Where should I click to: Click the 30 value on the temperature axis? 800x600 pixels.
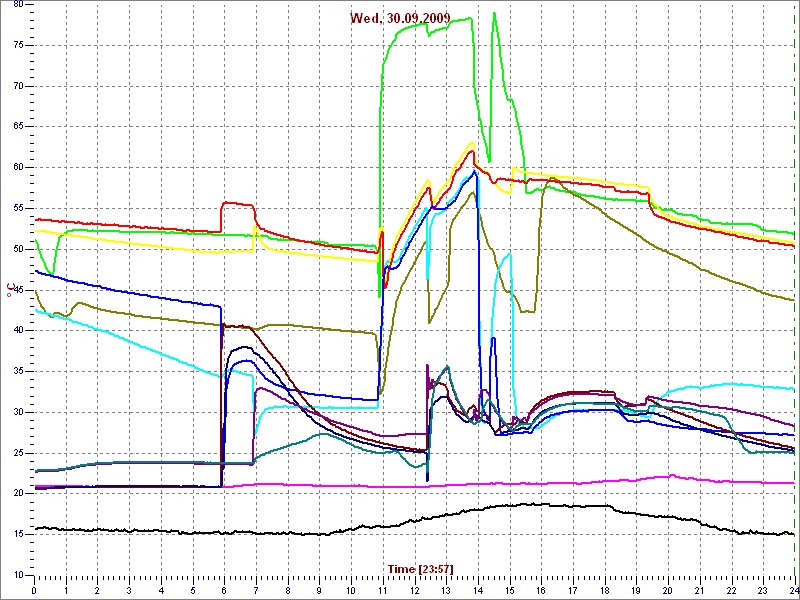tap(17, 412)
